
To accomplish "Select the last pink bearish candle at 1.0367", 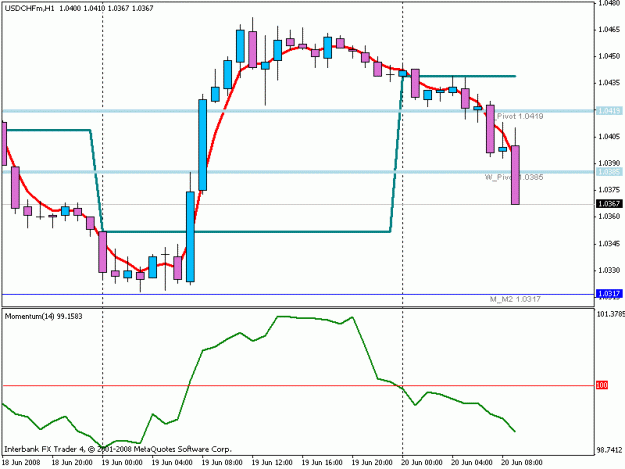I will [x=515, y=175].
